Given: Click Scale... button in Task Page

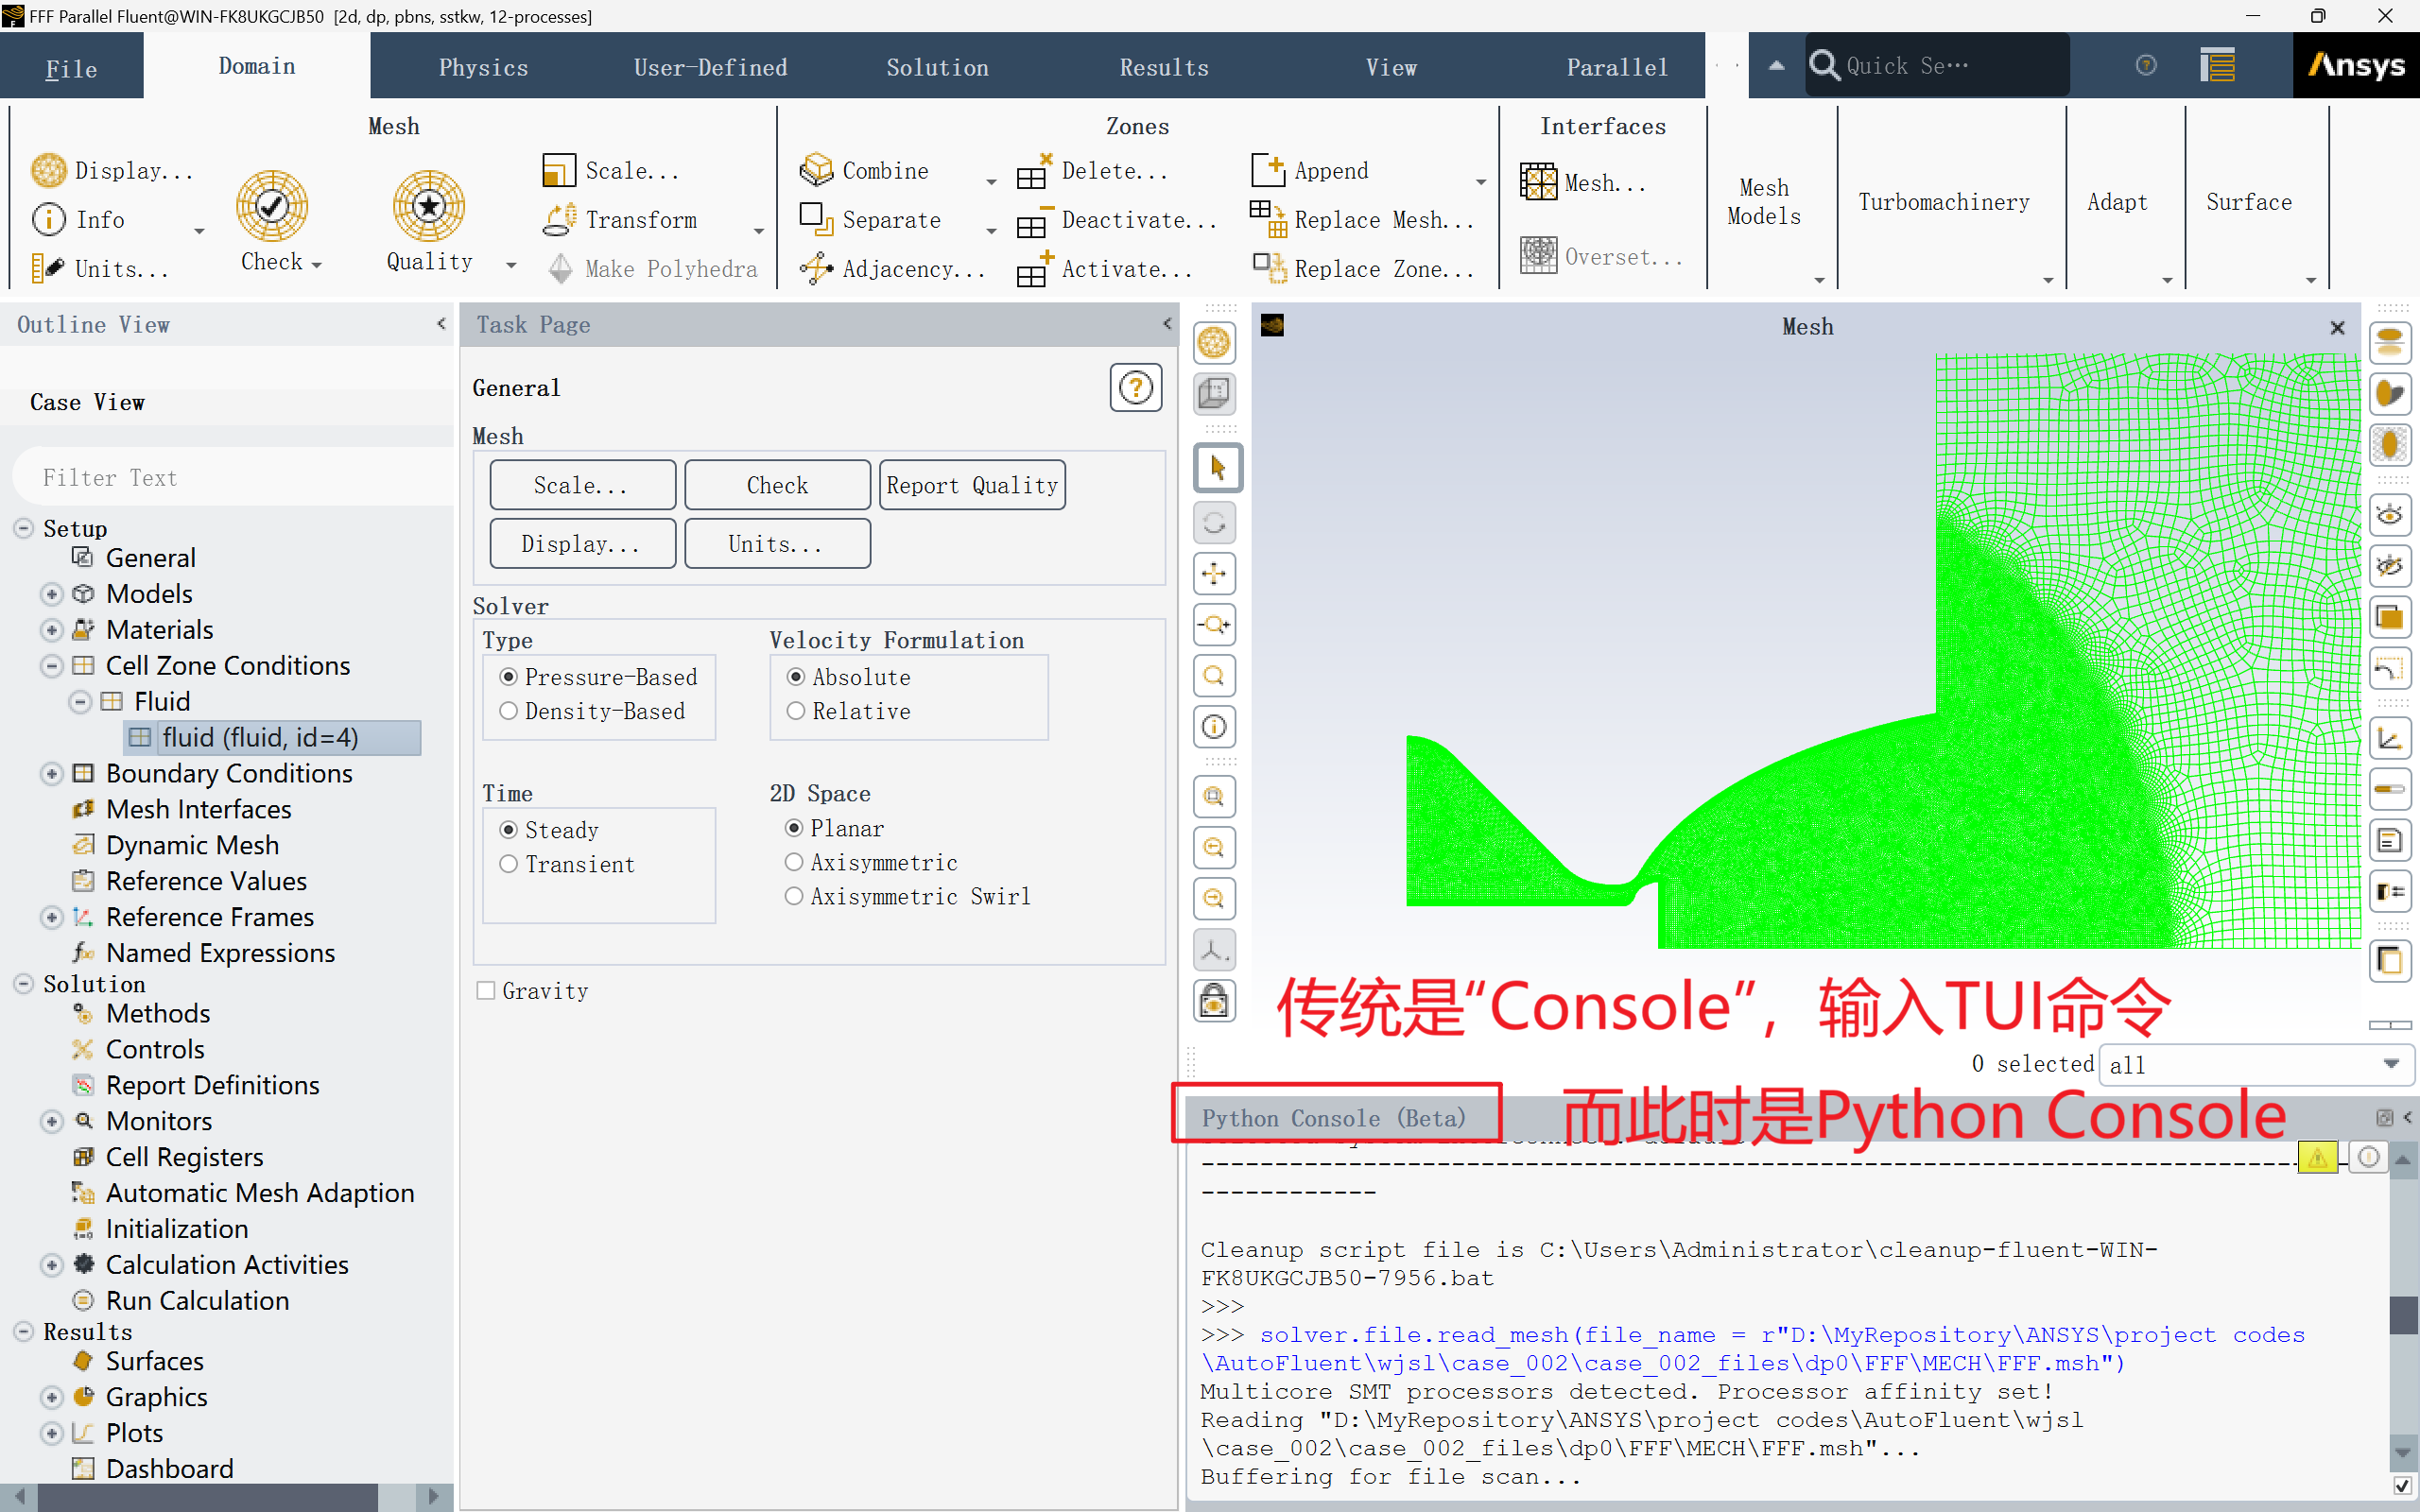Looking at the screenshot, I should tap(582, 486).
